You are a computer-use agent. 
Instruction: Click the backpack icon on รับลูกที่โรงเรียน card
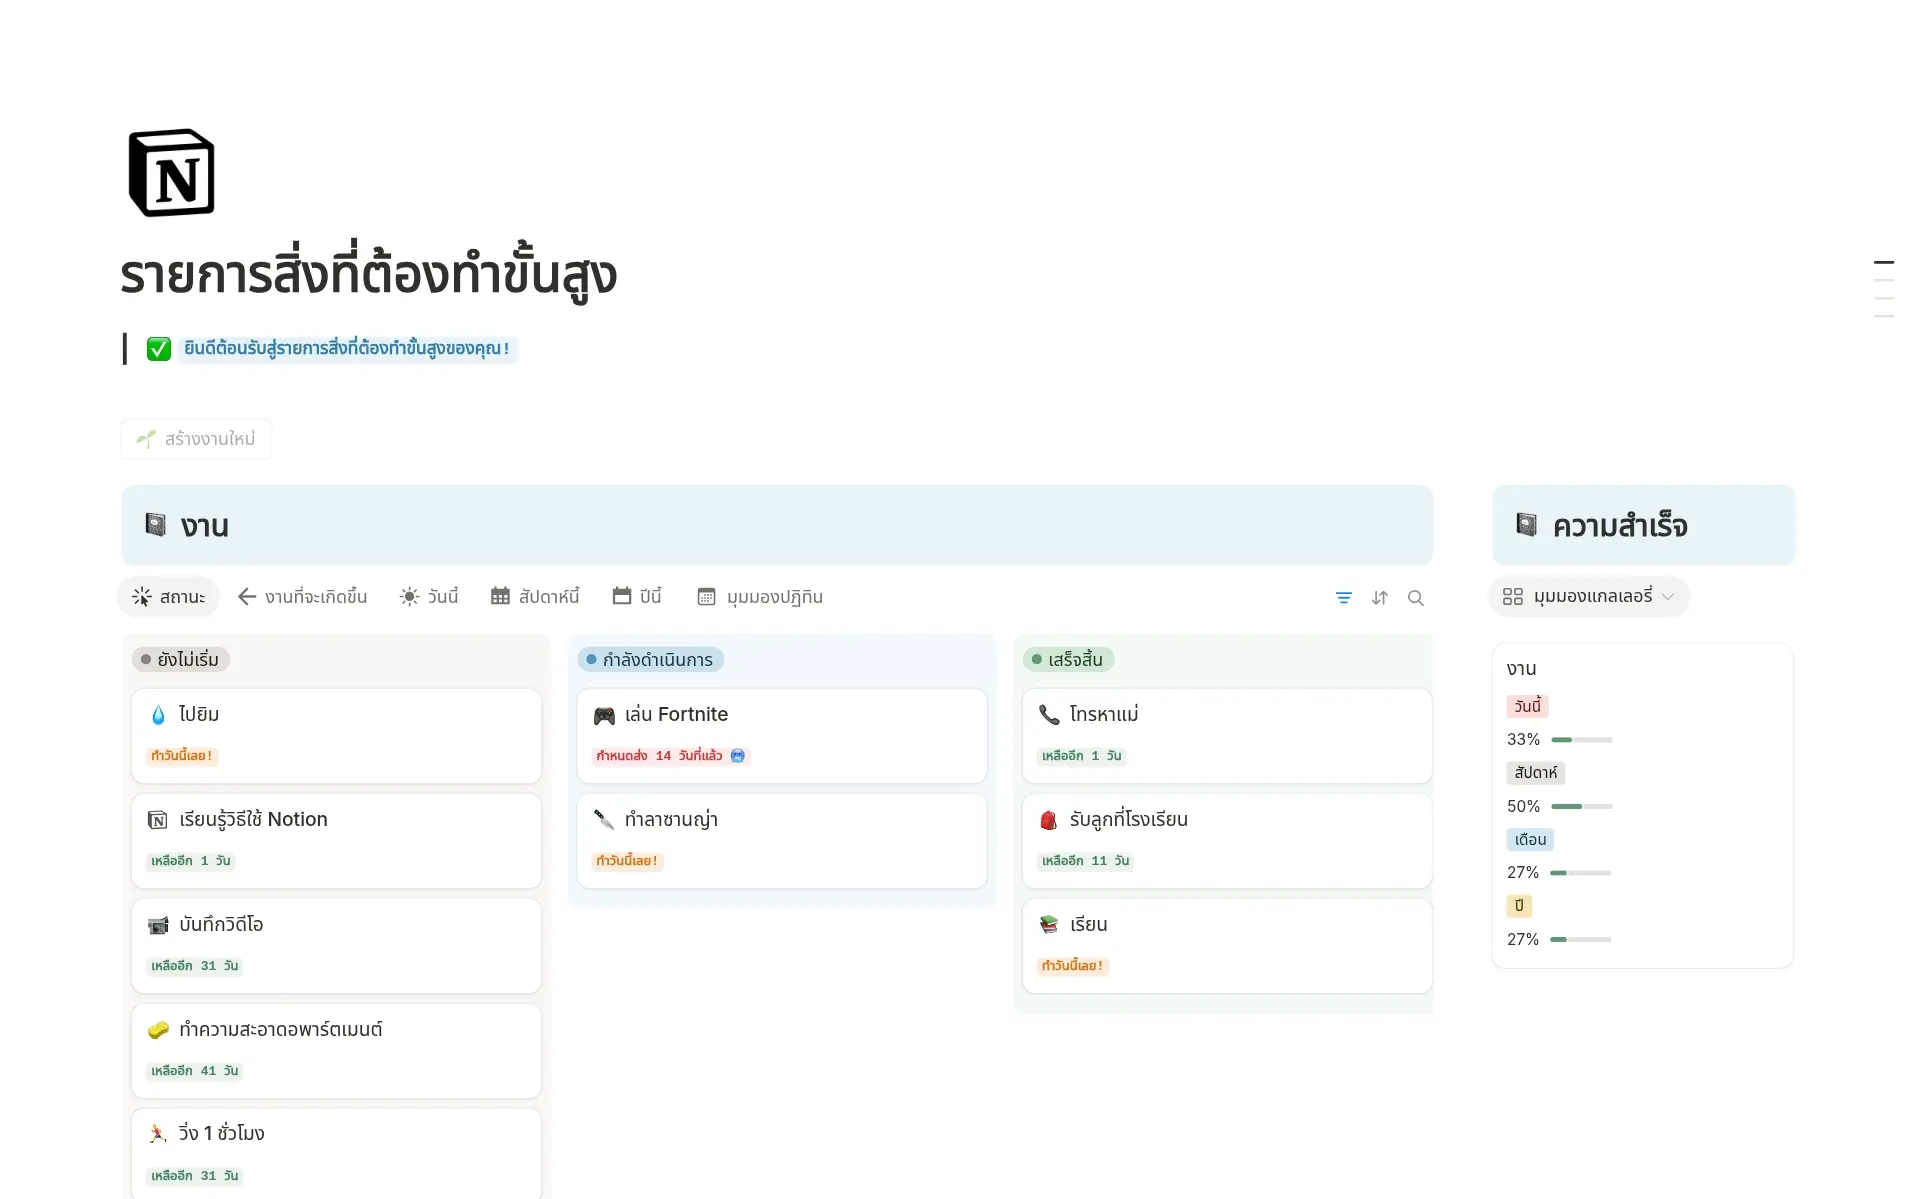[x=1049, y=820]
